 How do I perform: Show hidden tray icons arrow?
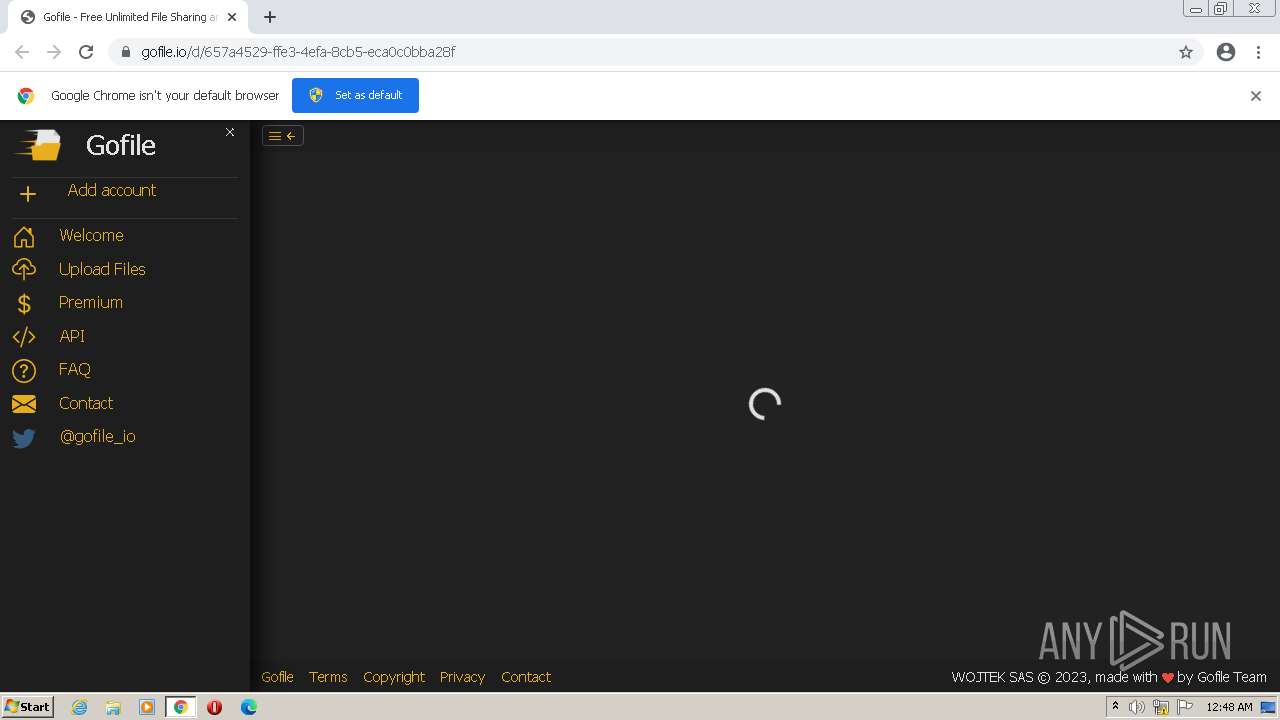coord(1115,707)
